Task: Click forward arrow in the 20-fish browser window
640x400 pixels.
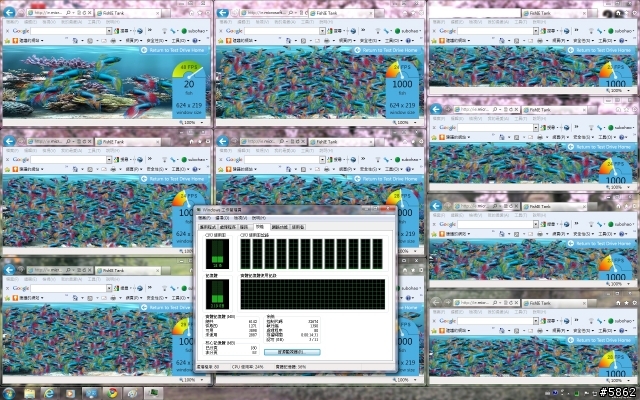Action: click(21, 13)
